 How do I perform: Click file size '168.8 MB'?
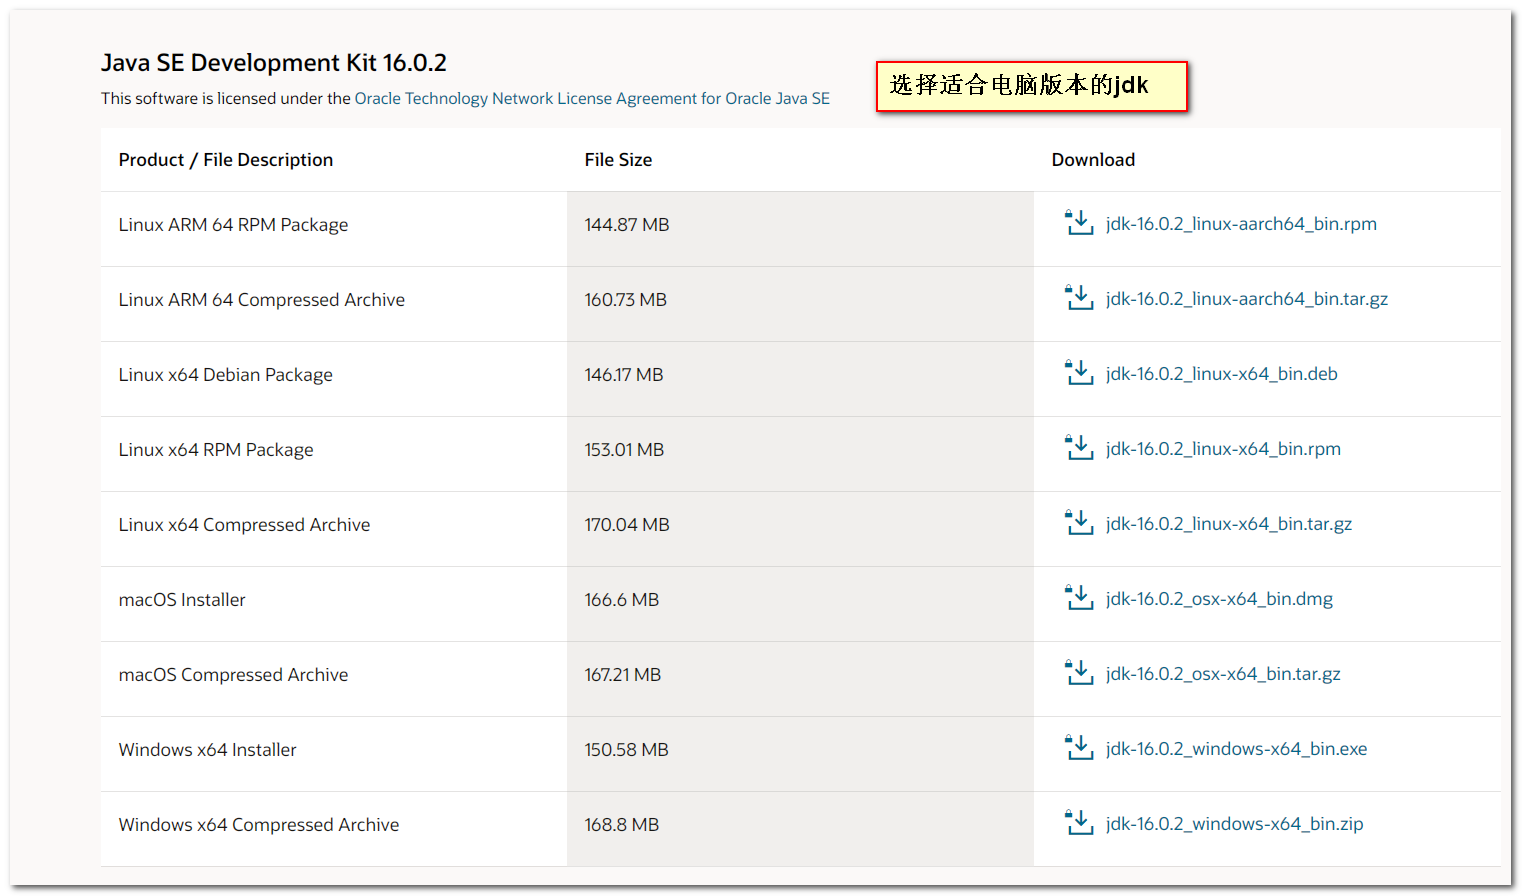(x=622, y=825)
